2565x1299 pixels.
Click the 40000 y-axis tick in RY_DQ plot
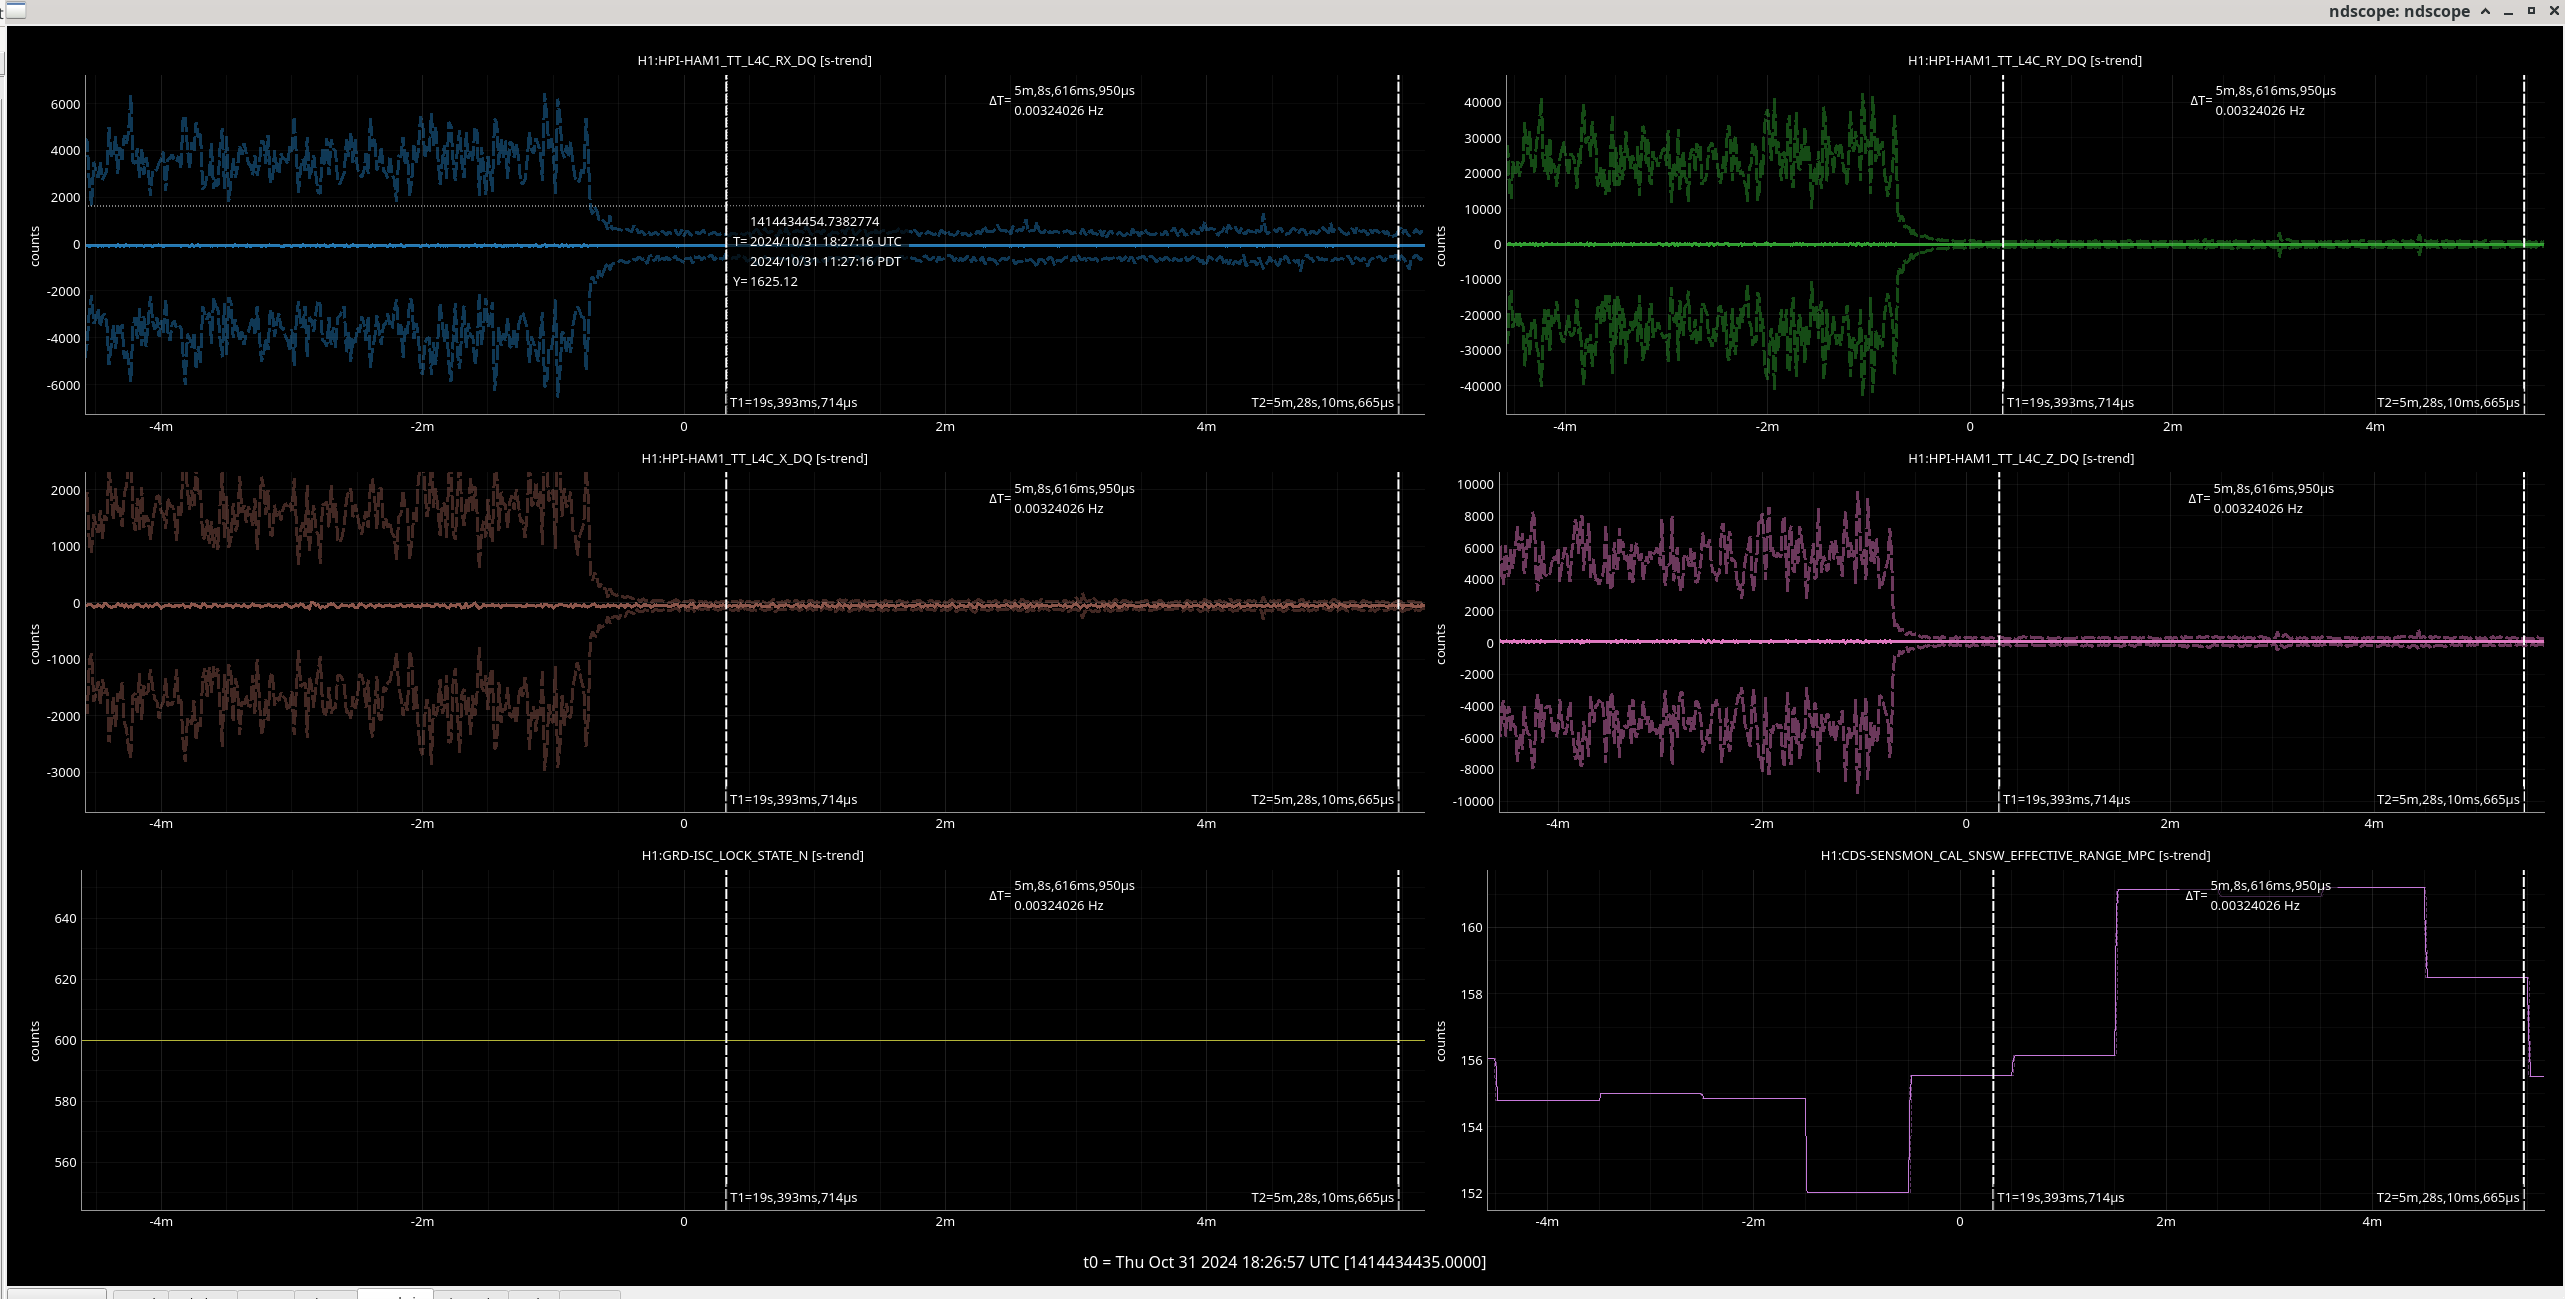[x=1482, y=103]
